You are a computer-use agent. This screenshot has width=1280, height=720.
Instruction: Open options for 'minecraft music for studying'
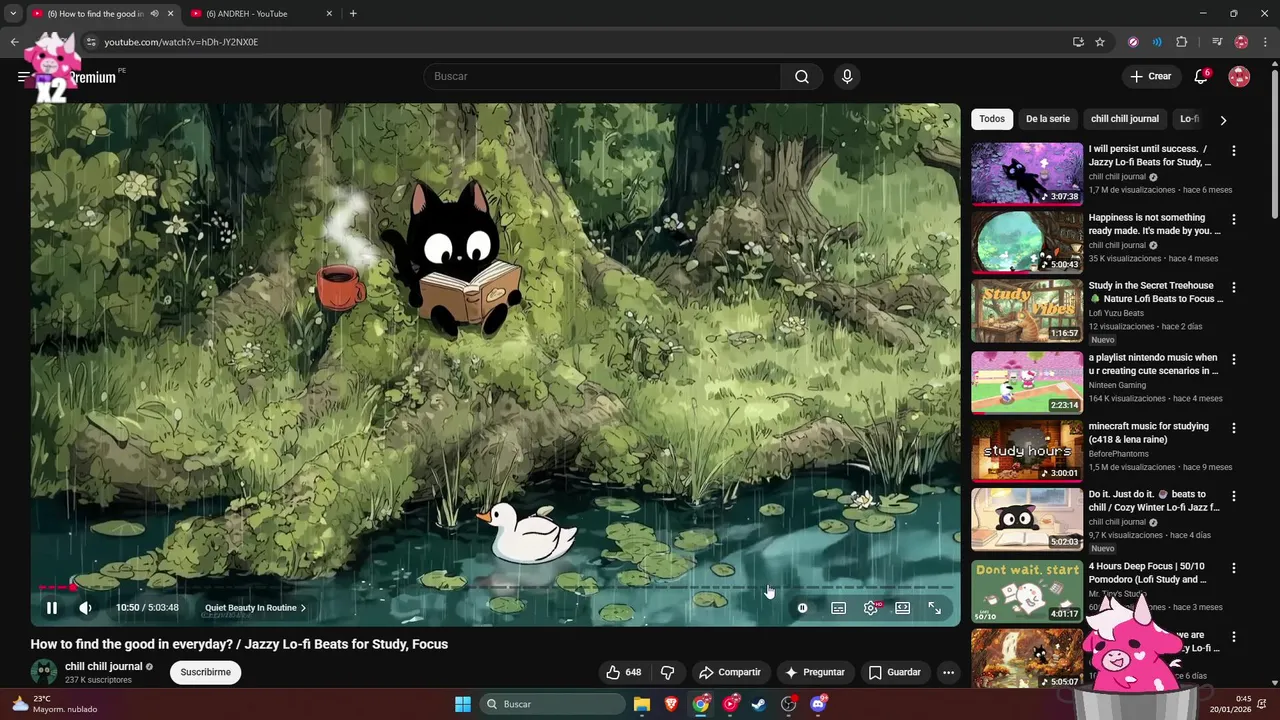[1233, 428]
